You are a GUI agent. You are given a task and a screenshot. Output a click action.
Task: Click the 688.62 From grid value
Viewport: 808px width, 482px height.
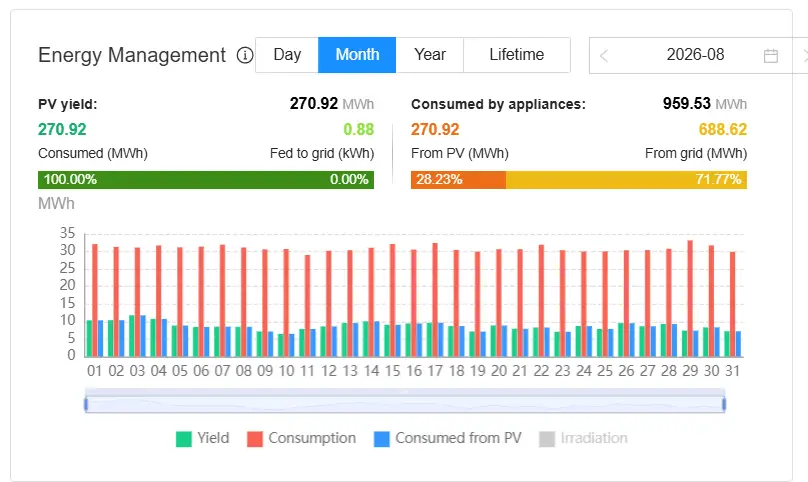point(722,129)
